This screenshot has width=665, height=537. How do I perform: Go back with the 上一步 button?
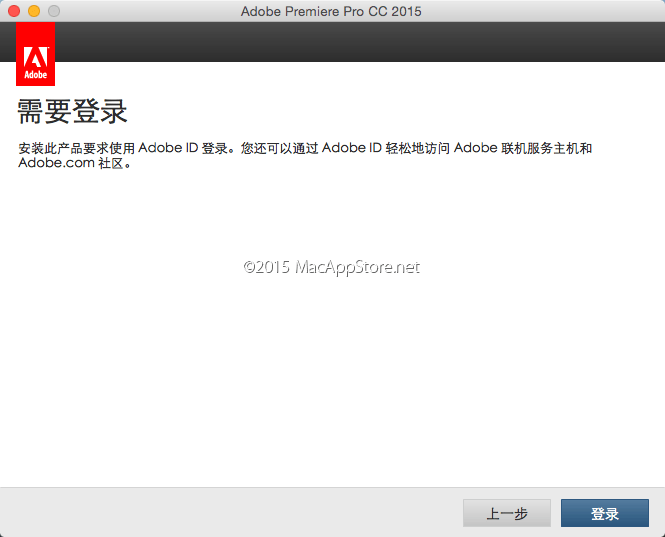pos(507,513)
